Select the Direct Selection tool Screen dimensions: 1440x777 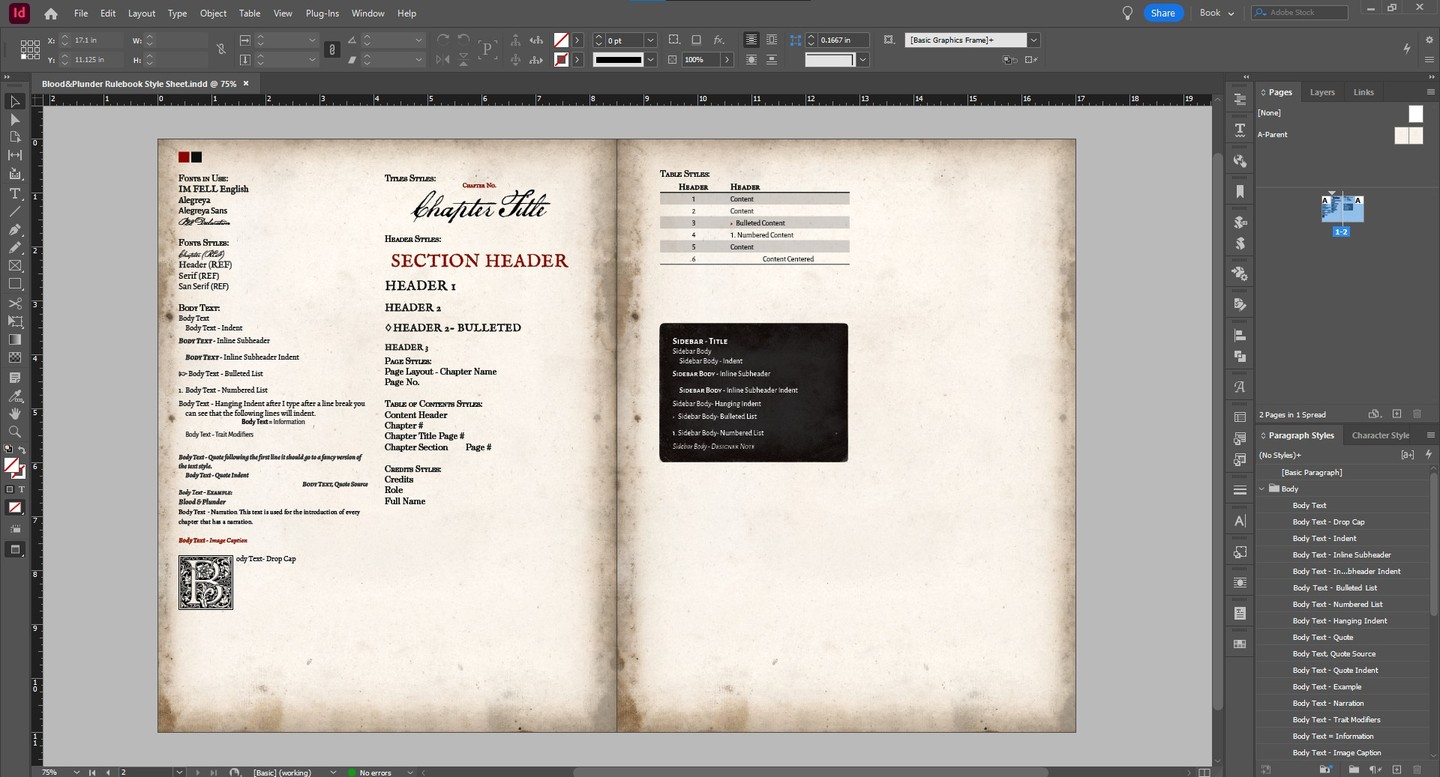click(x=15, y=119)
